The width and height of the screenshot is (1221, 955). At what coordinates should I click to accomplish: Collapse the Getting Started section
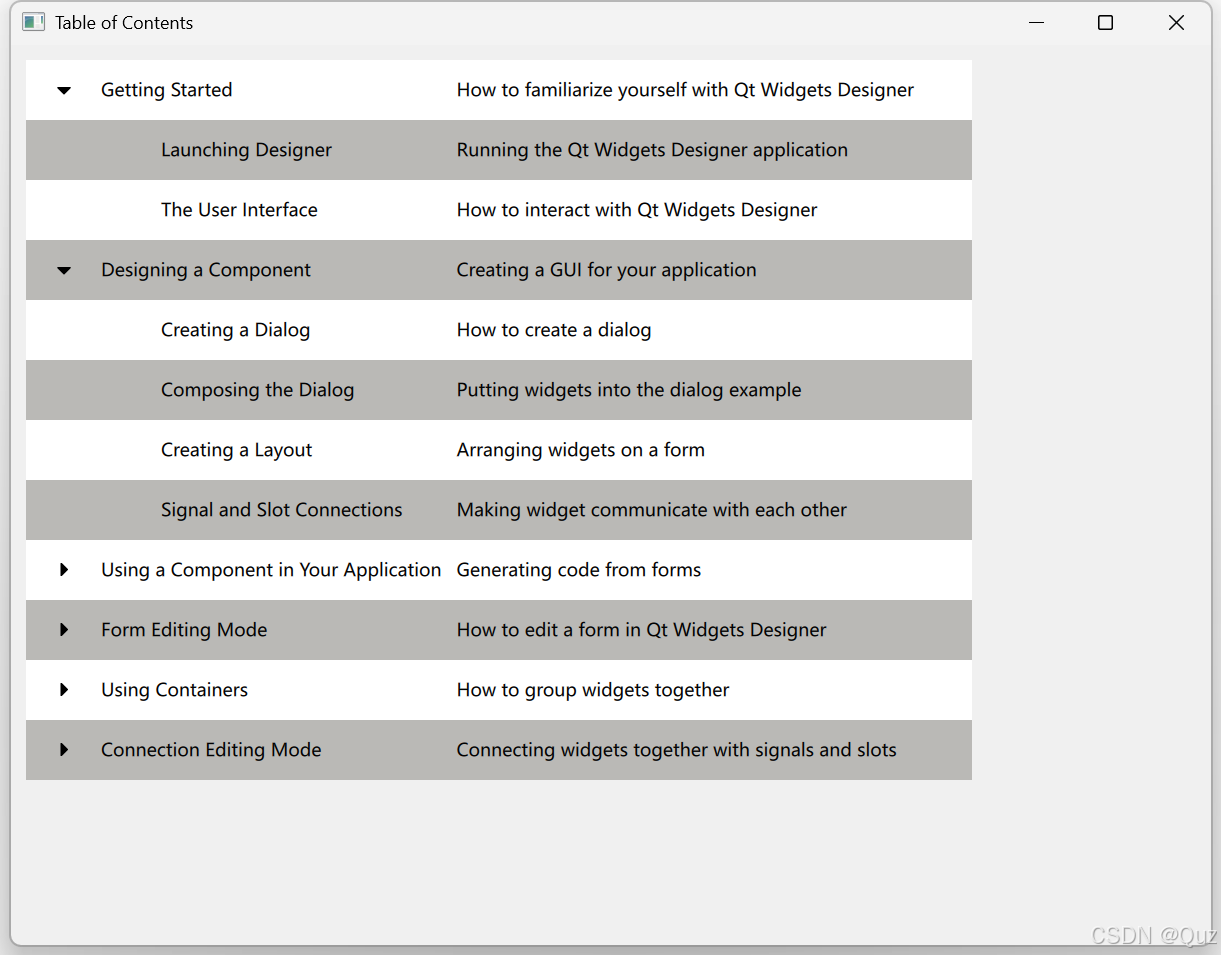pos(63,90)
